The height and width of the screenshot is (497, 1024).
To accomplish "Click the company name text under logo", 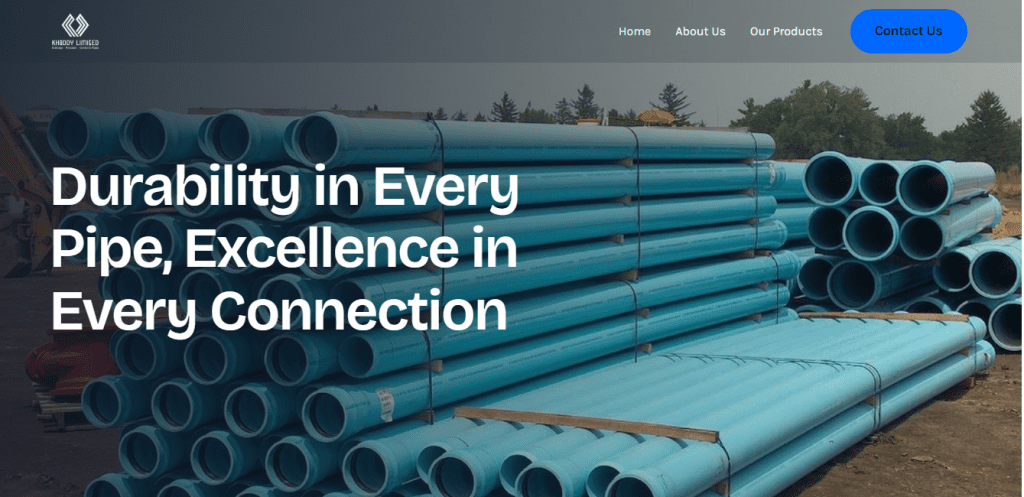I will point(75,42).
